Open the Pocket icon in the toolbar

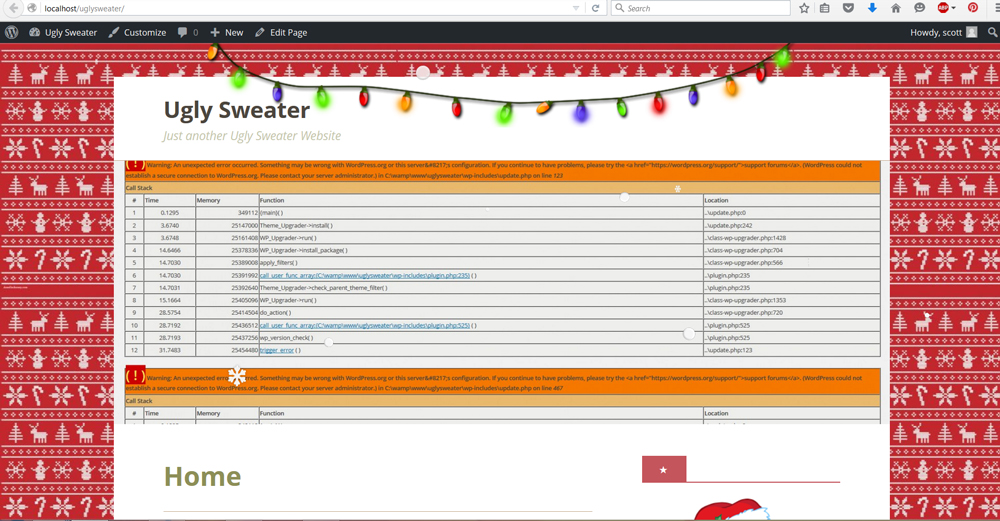[x=849, y=8]
